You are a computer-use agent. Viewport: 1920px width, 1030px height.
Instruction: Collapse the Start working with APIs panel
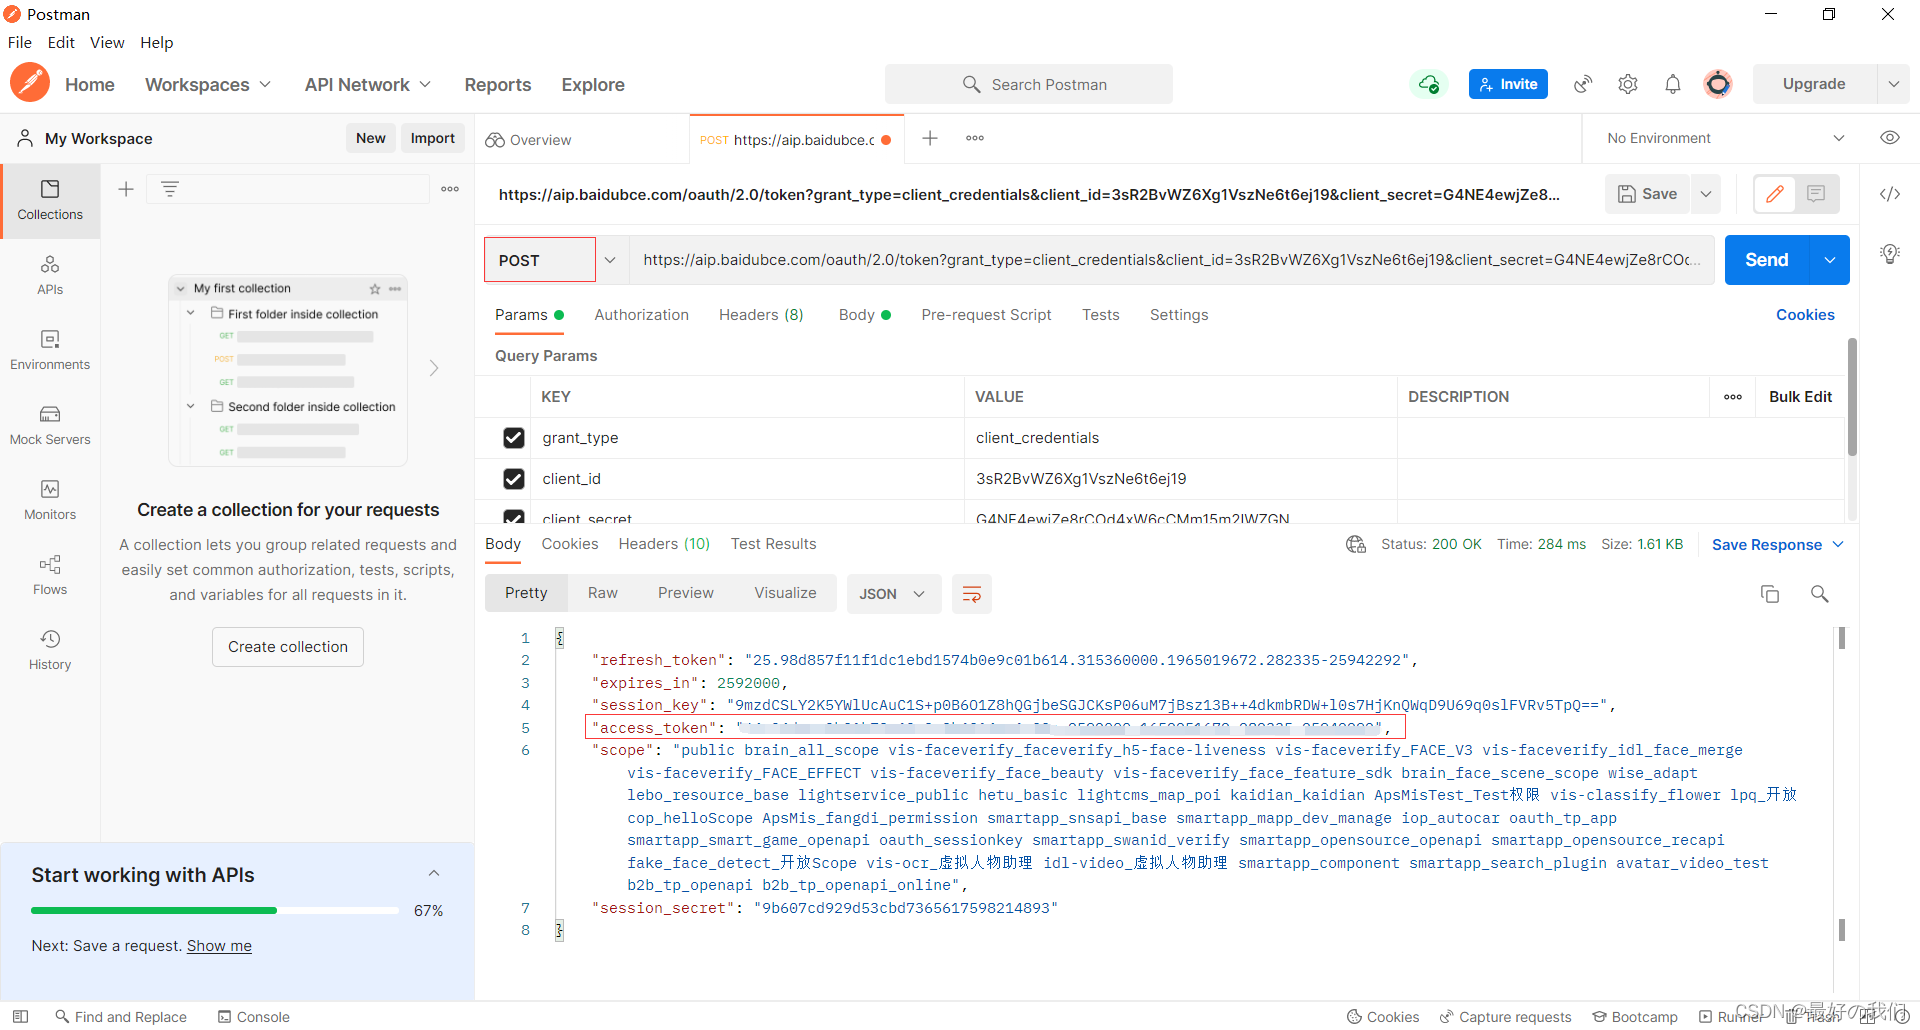click(x=434, y=873)
